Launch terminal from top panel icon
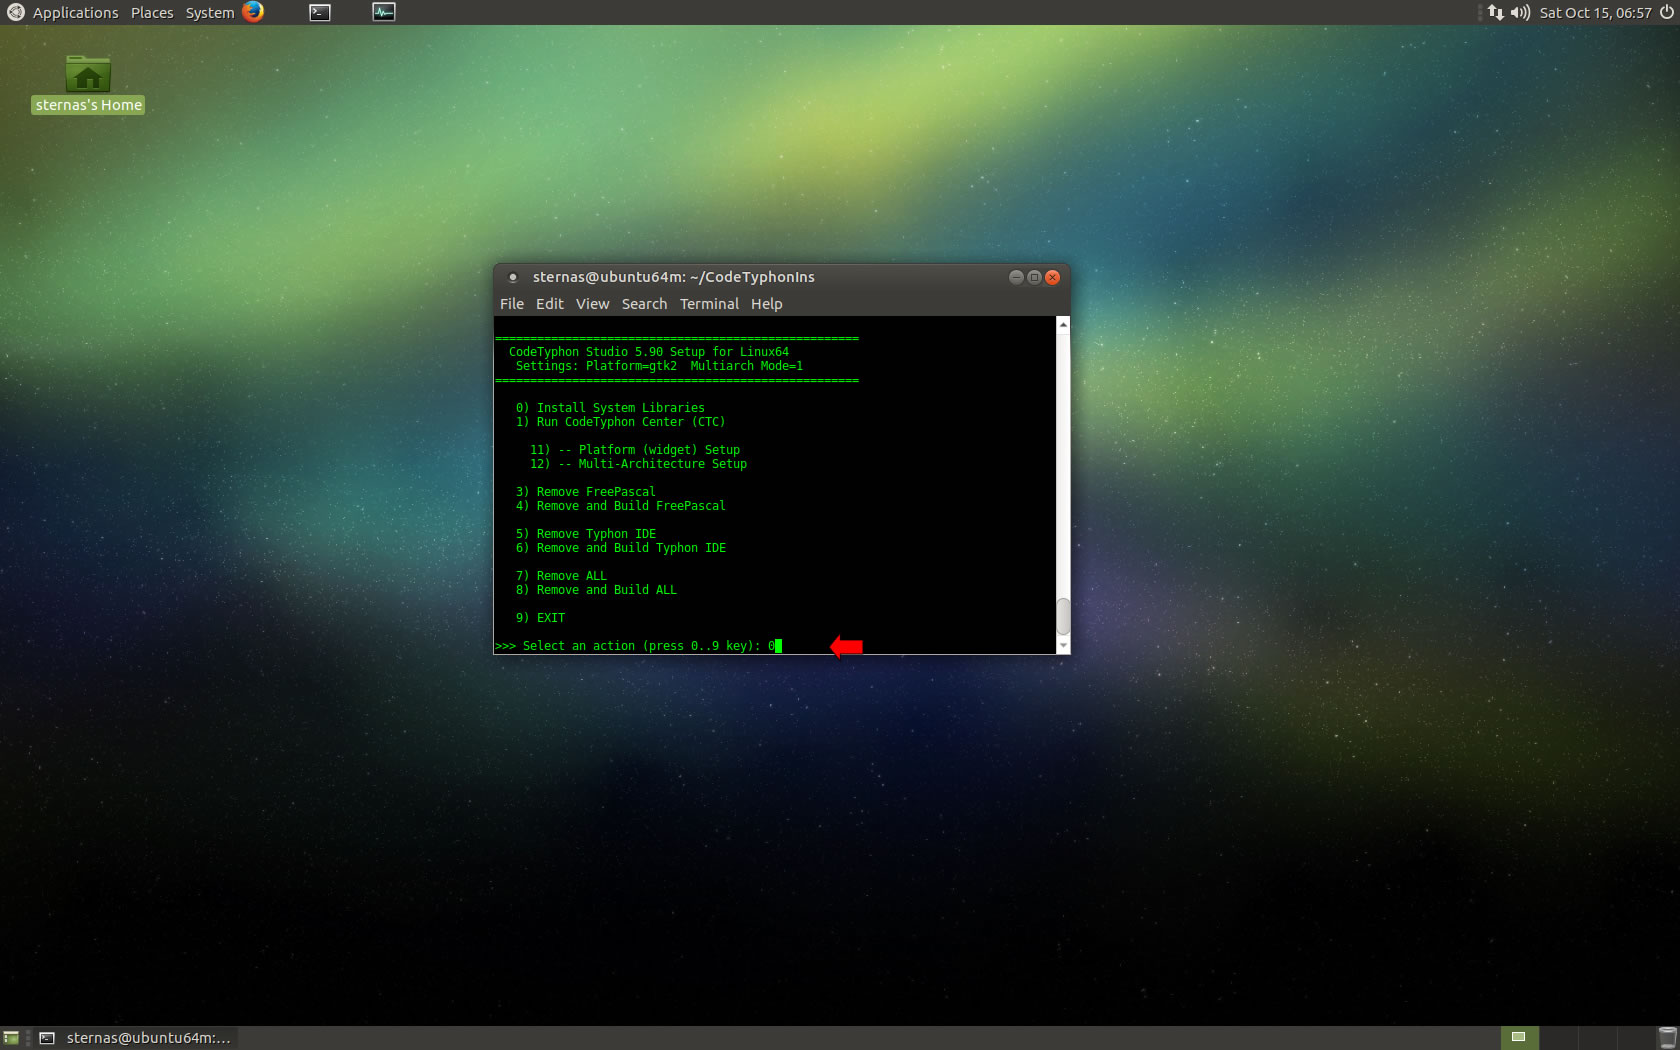The image size is (1680, 1050). 320,12
